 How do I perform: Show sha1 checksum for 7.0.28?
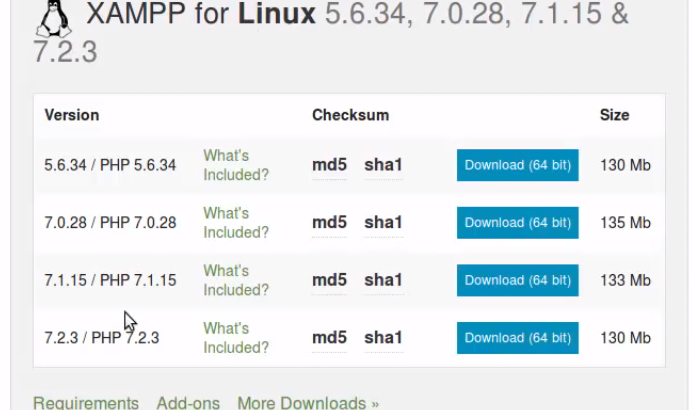click(383, 222)
